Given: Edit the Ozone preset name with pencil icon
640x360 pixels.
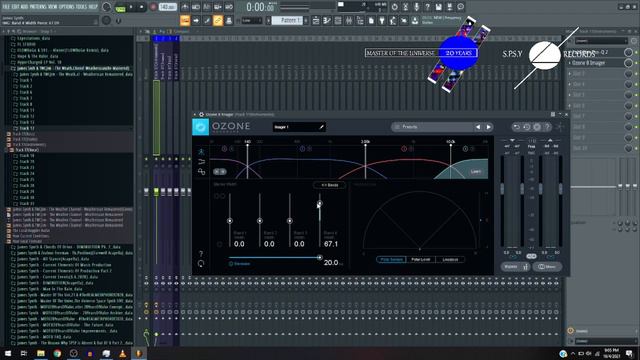Looking at the screenshot, I should pos(321,127).
